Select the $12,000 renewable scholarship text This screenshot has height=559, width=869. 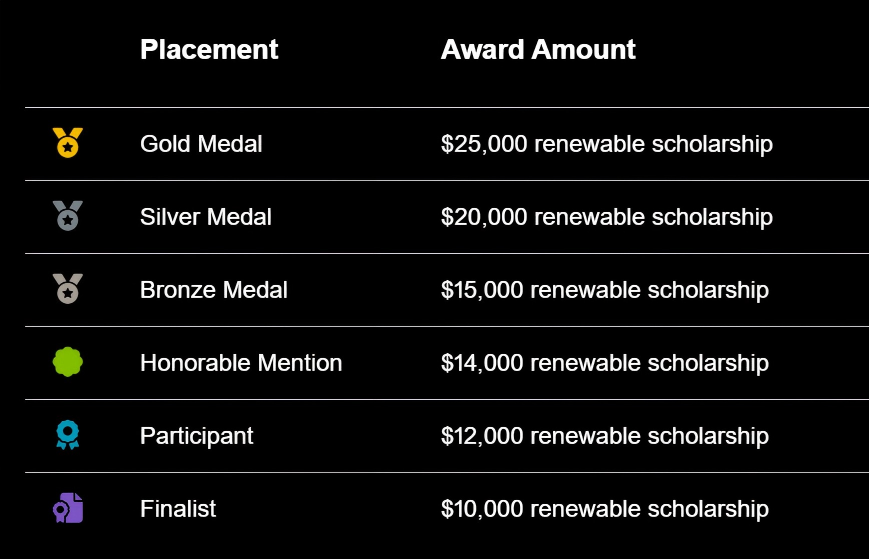605,437
